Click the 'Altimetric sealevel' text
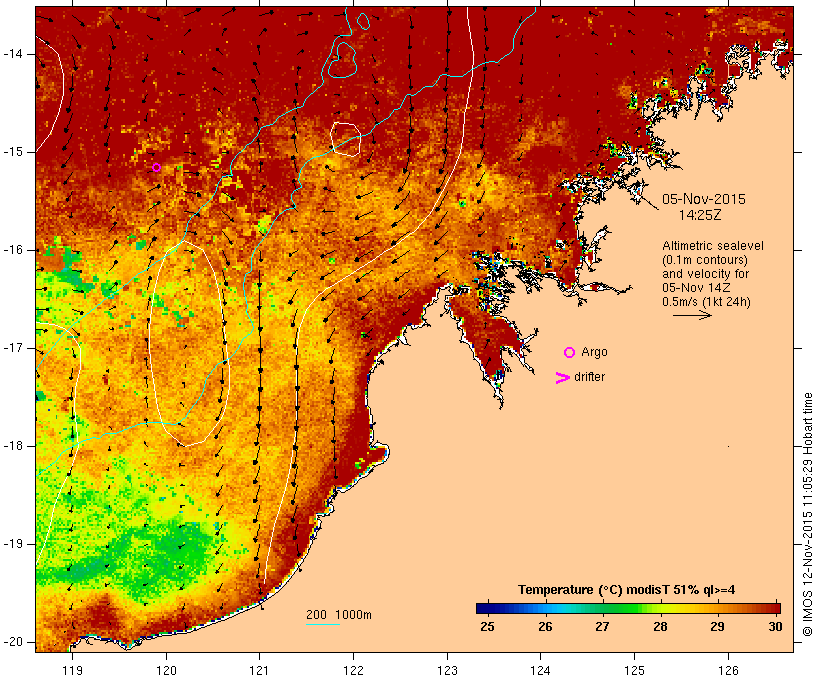Screen dimensions: 820x680 click(713, 246)
